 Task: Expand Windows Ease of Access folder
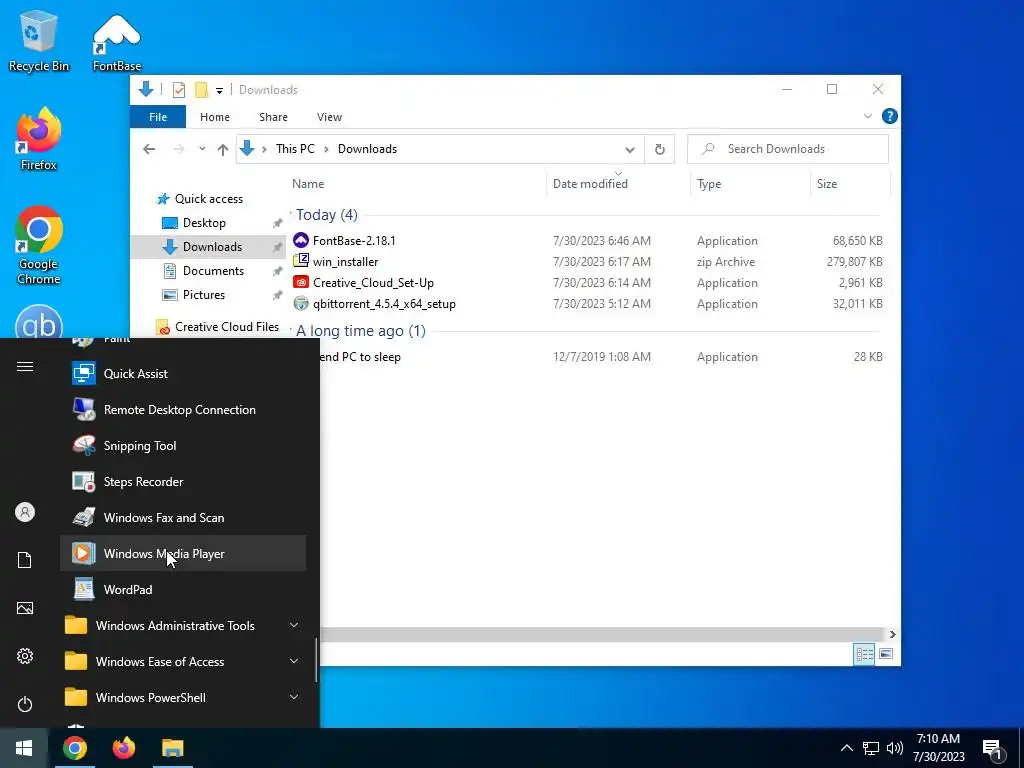coord(183,661)
